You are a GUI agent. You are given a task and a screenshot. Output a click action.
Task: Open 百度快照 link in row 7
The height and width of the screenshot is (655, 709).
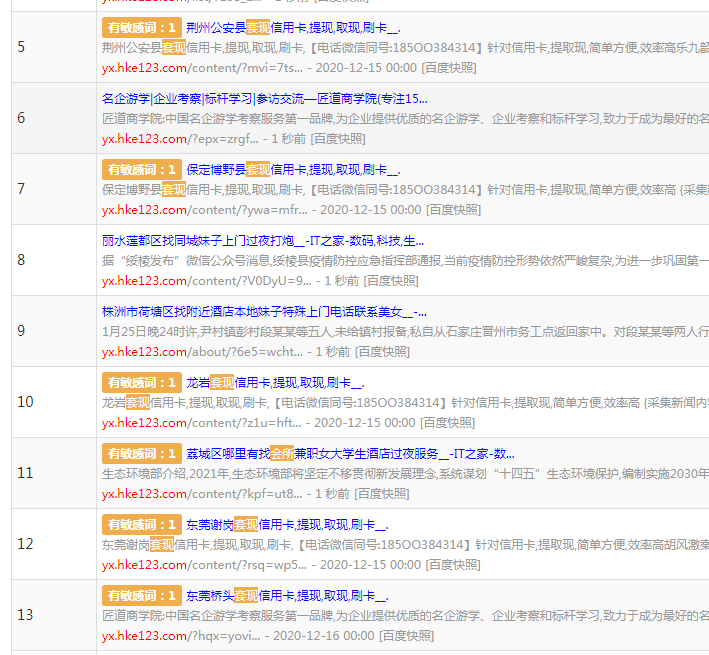pos(454,210)
